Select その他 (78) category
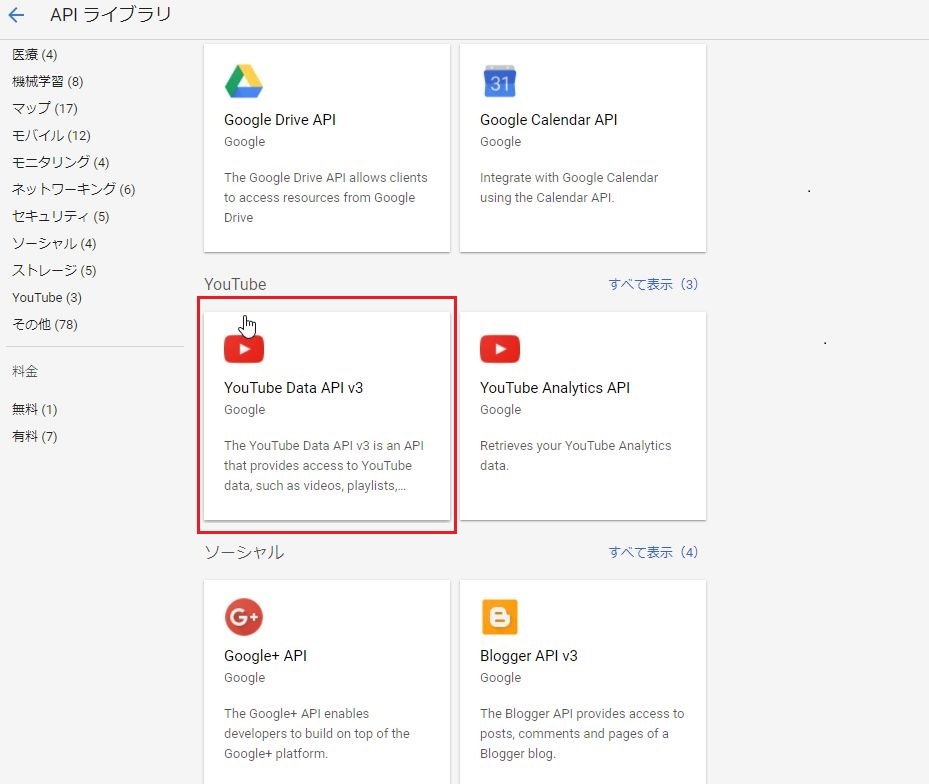Screen dimensions: 929x784 tap(44, 325)
